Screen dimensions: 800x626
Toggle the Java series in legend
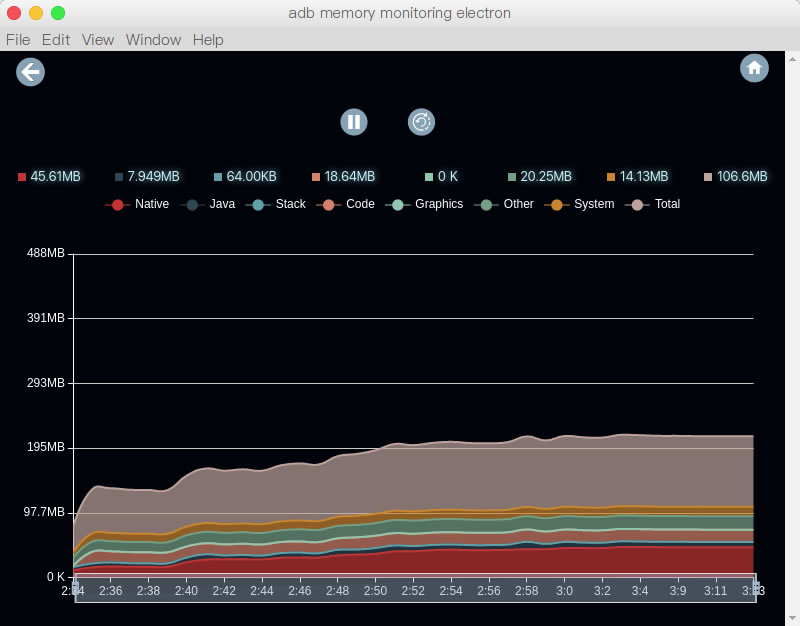(209, 204)
